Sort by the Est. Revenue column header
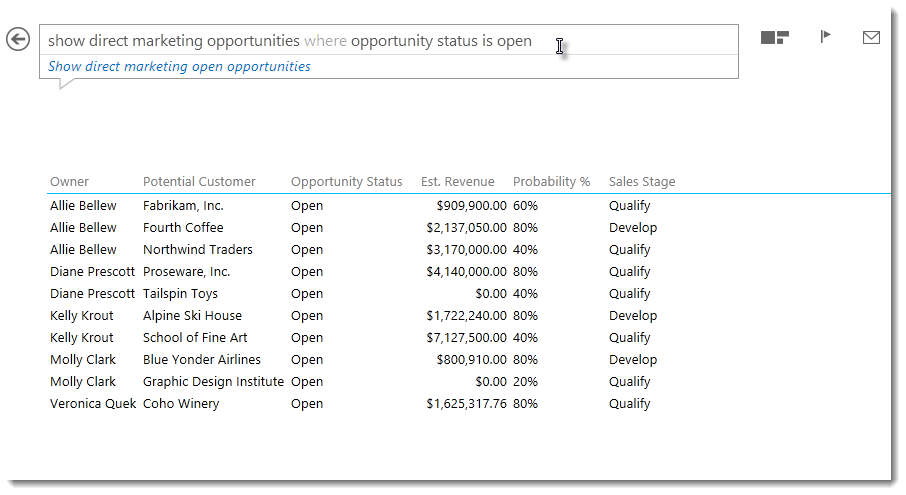 458,181
